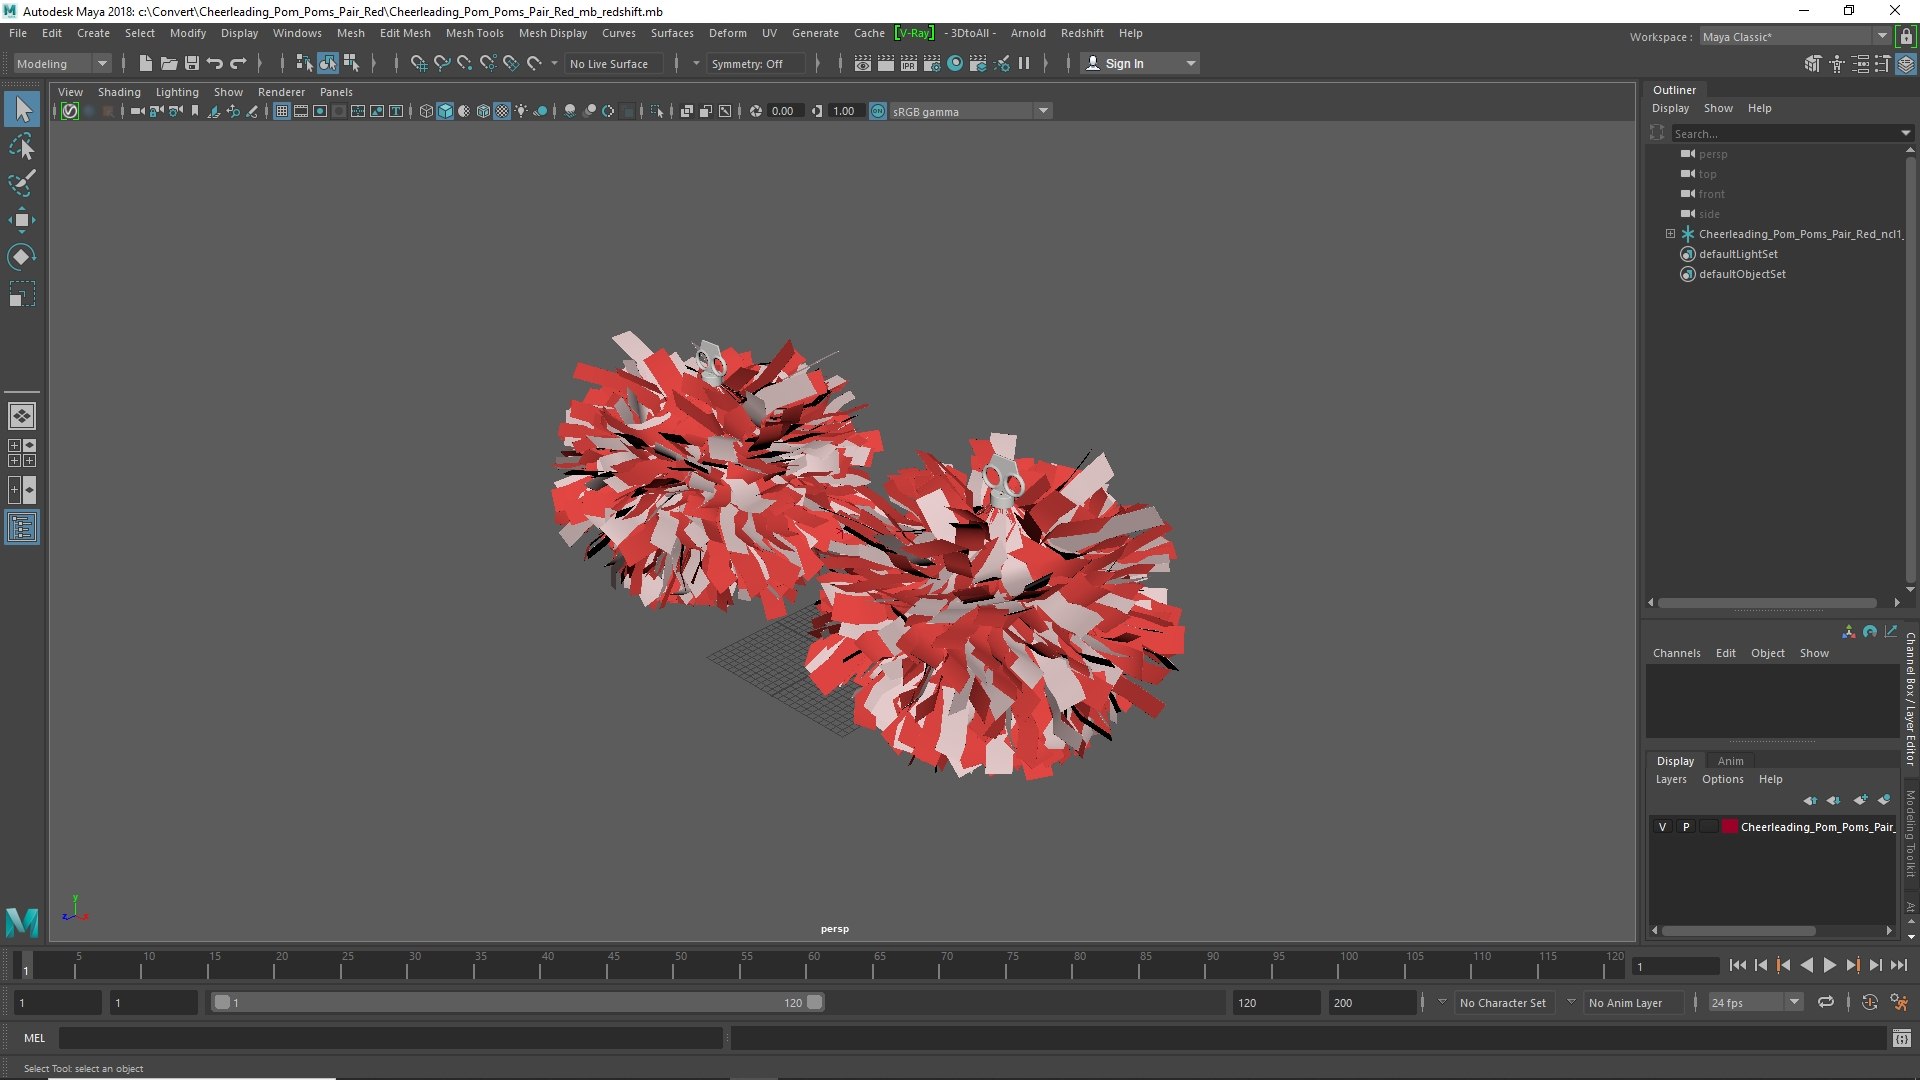The height and width of the screenshot is (1080, 1920).
Task: Open the Redshift menu
Action: [x=1081, y=33]
